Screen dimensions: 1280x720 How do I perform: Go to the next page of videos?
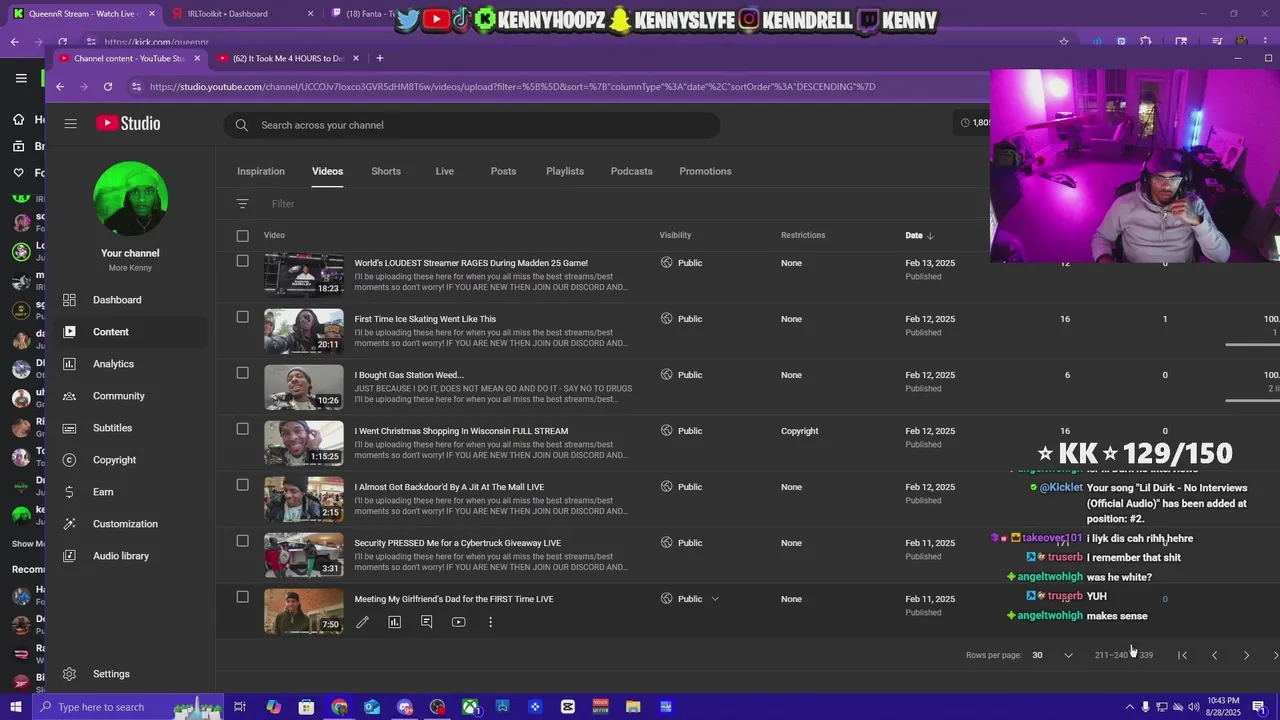point(1246,655)
